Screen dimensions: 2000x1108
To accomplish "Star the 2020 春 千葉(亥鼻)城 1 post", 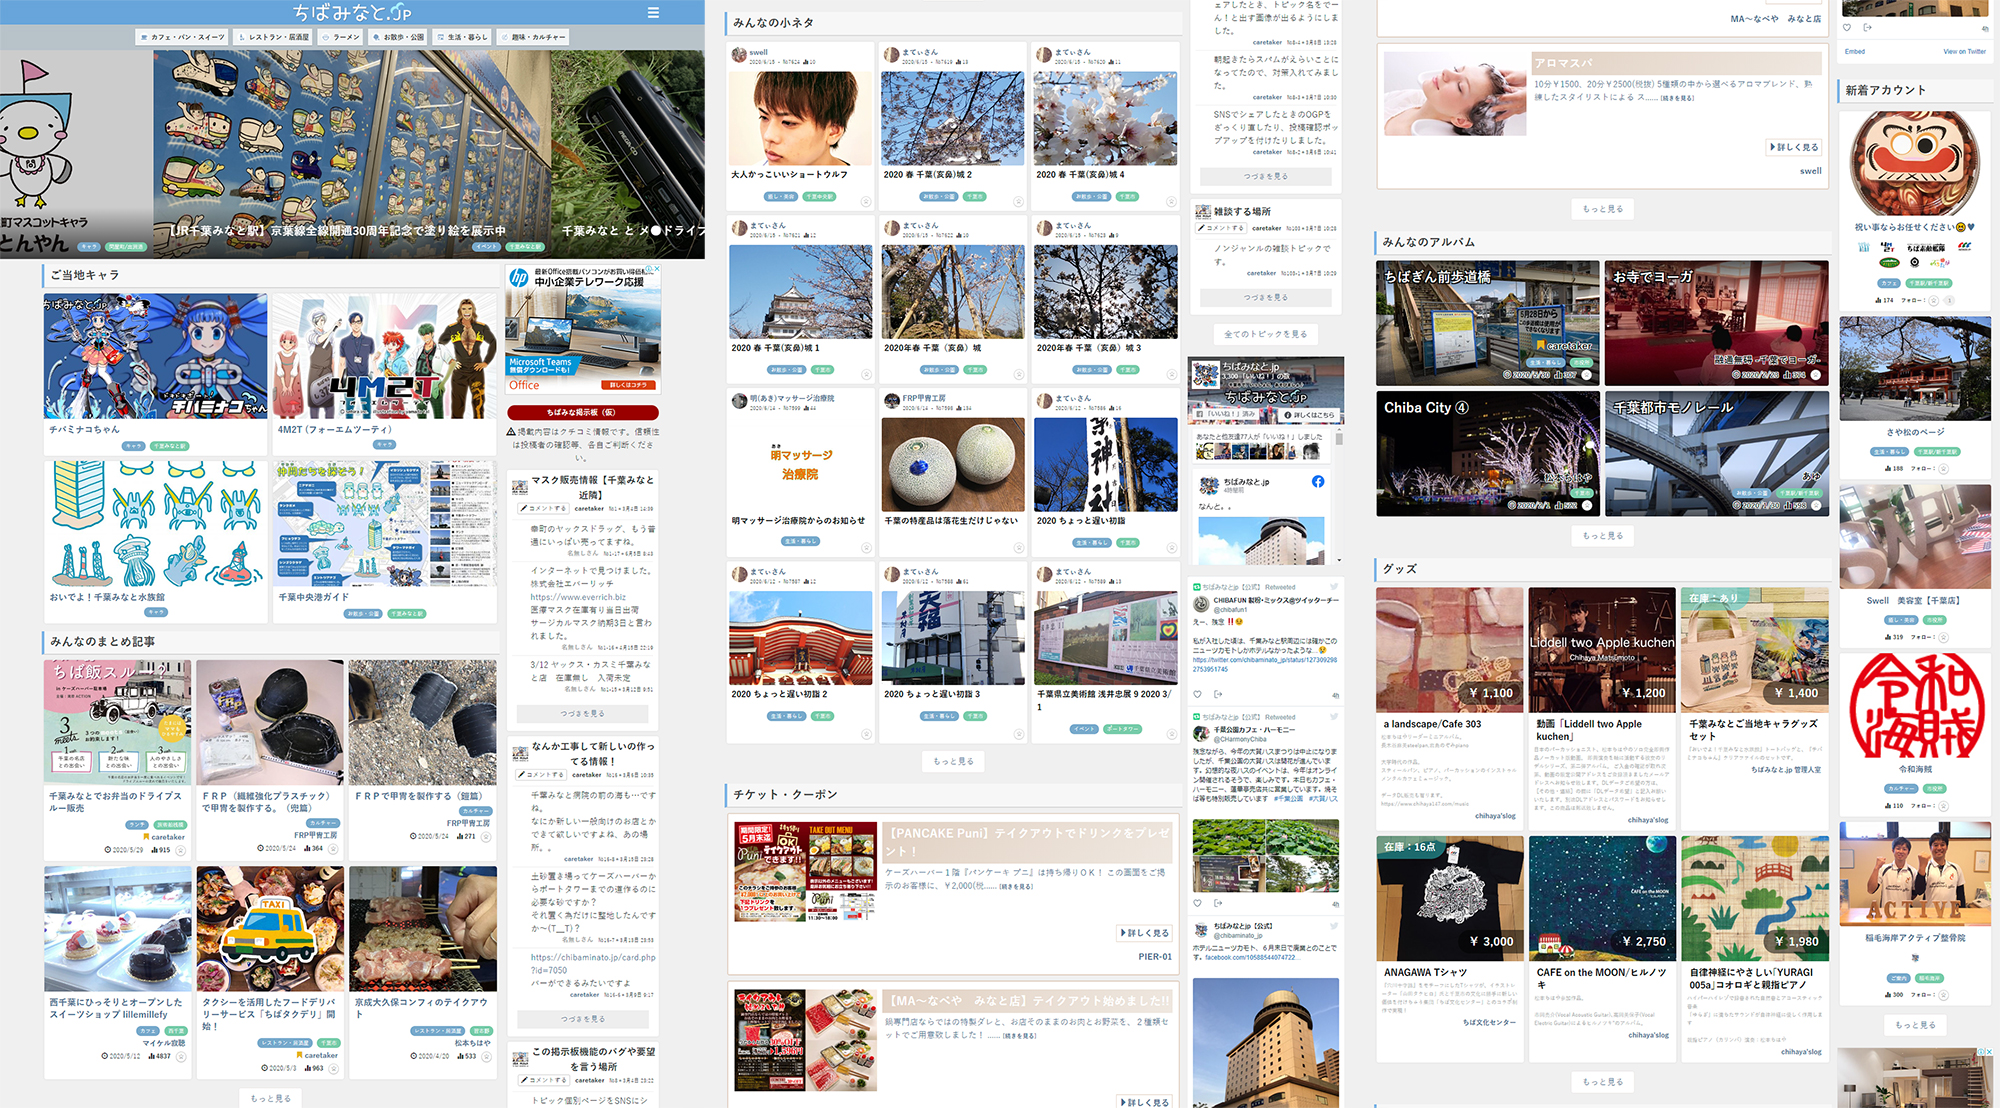I will [866, 375].
